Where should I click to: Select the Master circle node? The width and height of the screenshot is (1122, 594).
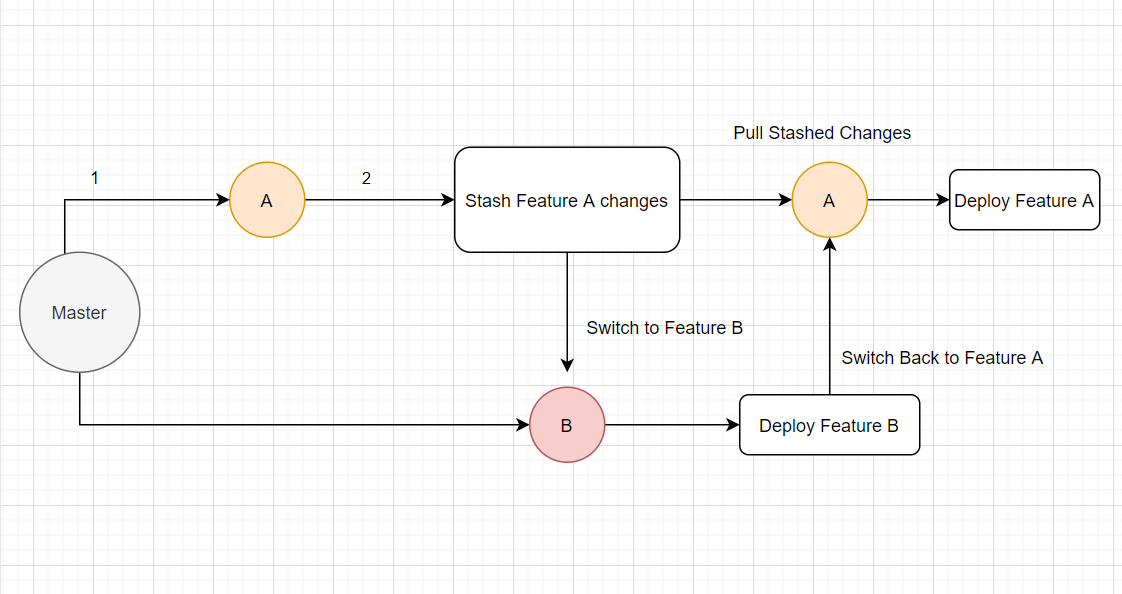tap(80, 311)
